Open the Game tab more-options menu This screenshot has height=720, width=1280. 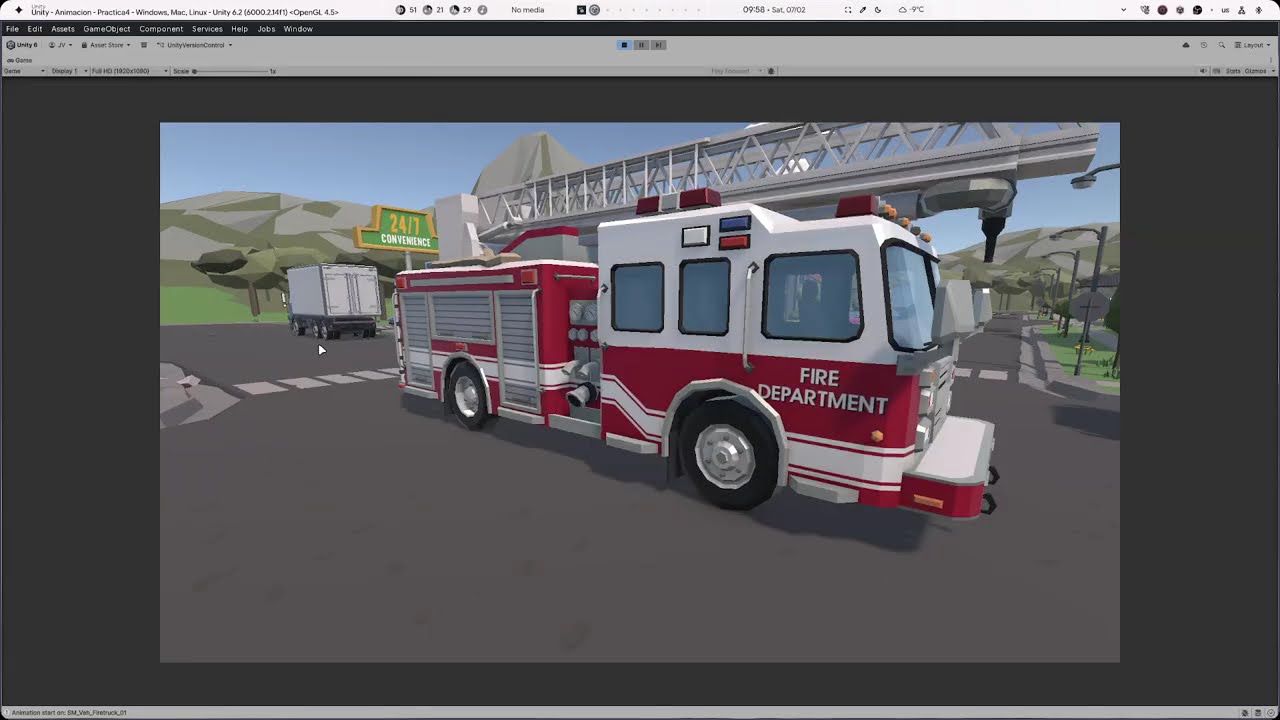click(x=1272, y=60)
